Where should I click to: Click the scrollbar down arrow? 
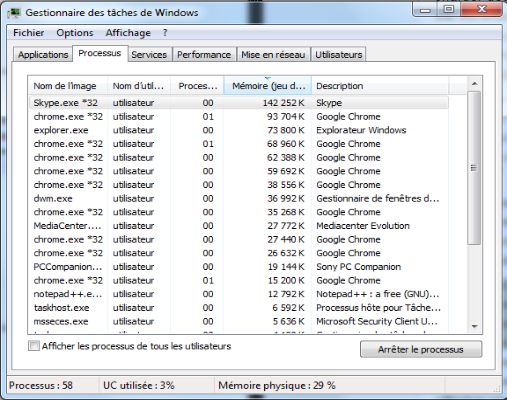pos(475,327)
